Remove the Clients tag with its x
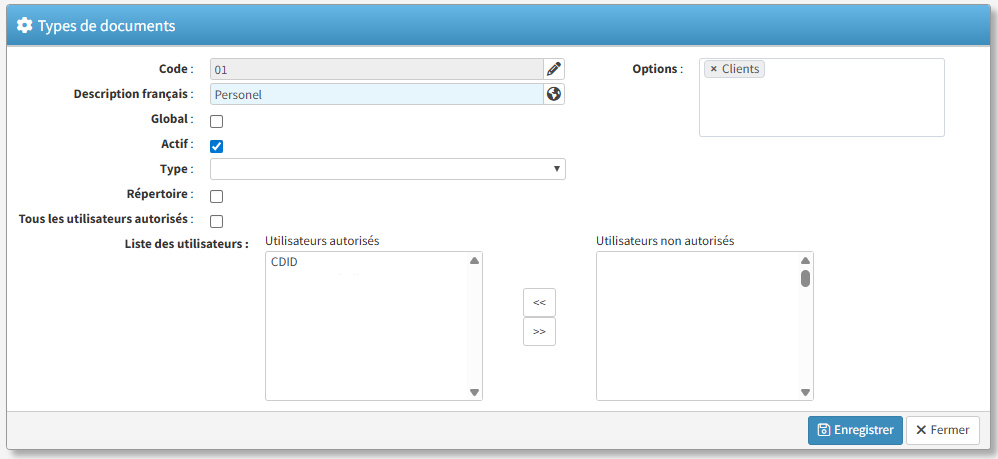This screenshot has height=459, width=998. [713, 69]
